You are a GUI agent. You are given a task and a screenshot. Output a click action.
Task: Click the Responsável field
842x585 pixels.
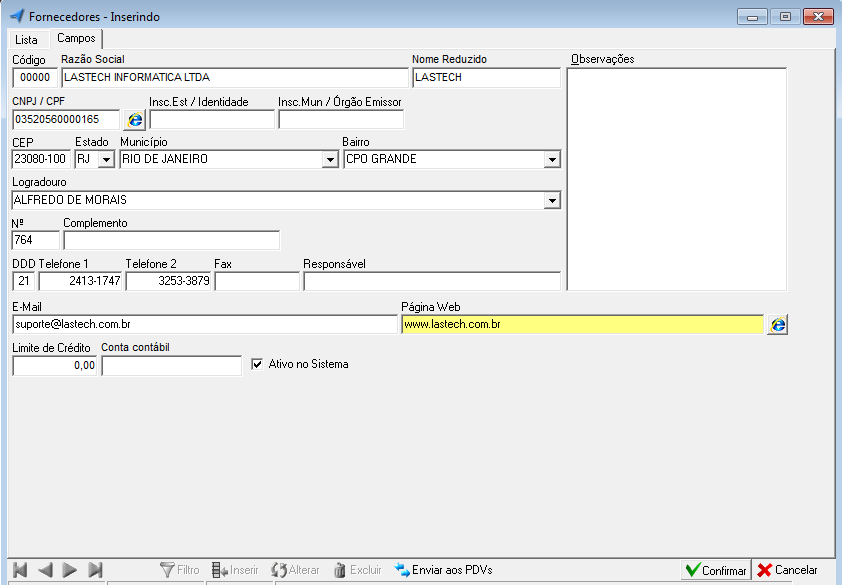(x=432, y=281)
